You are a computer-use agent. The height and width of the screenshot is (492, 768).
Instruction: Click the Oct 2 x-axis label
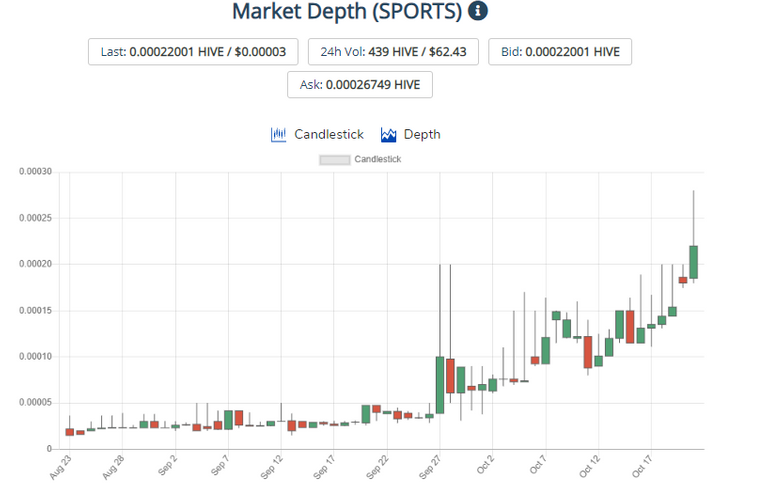486,465
